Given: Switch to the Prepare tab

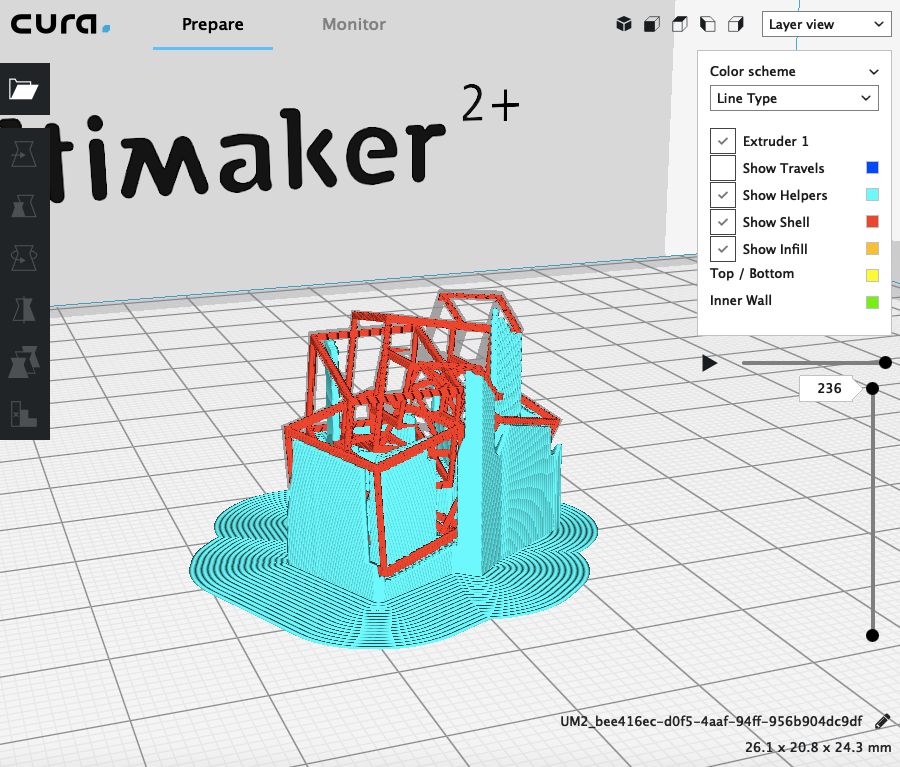Looking at the screenshot, I should (213, 25).
